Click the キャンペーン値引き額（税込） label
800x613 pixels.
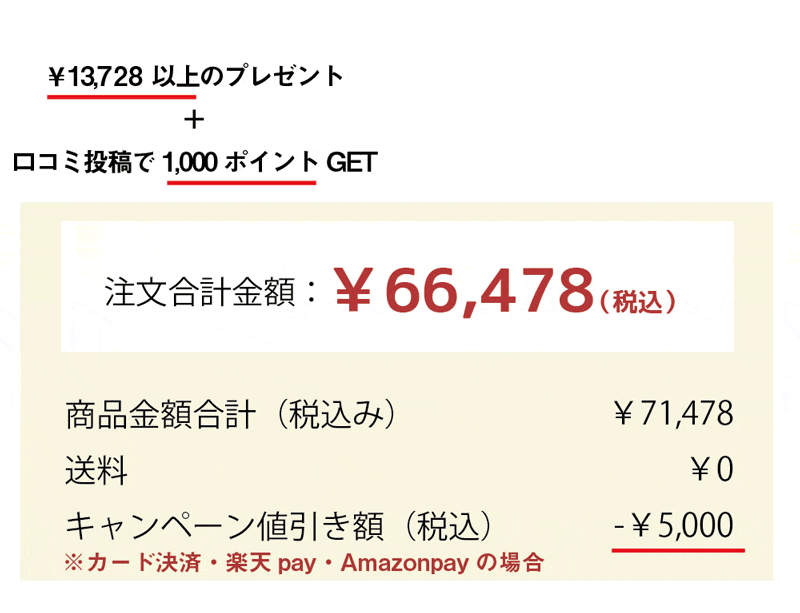pos(280,525)
